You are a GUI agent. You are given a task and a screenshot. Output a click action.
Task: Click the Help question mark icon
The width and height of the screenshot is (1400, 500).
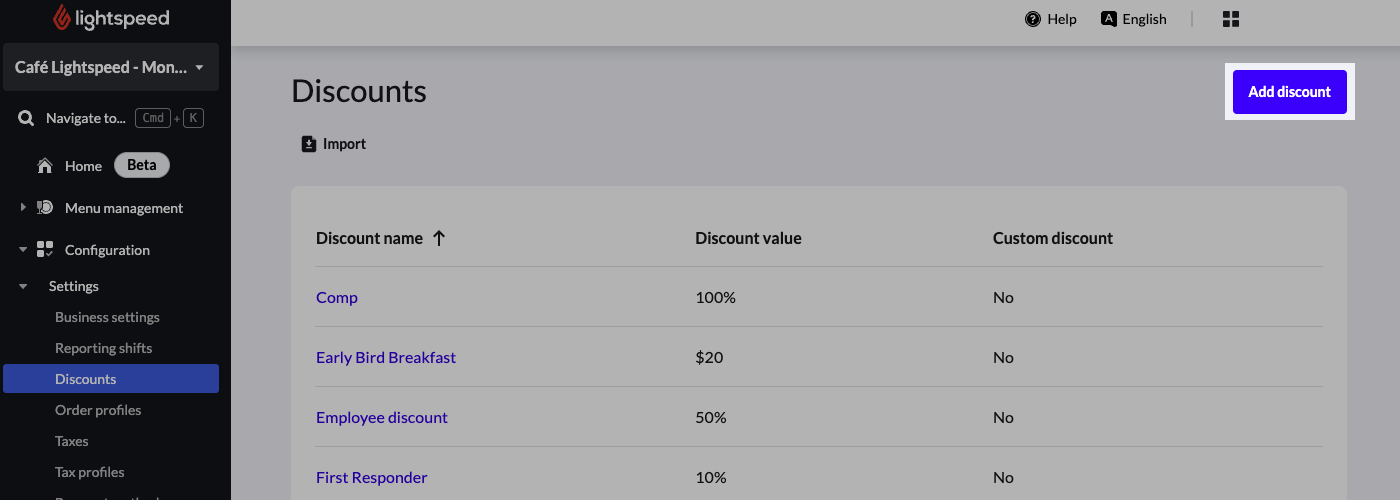1033,19
